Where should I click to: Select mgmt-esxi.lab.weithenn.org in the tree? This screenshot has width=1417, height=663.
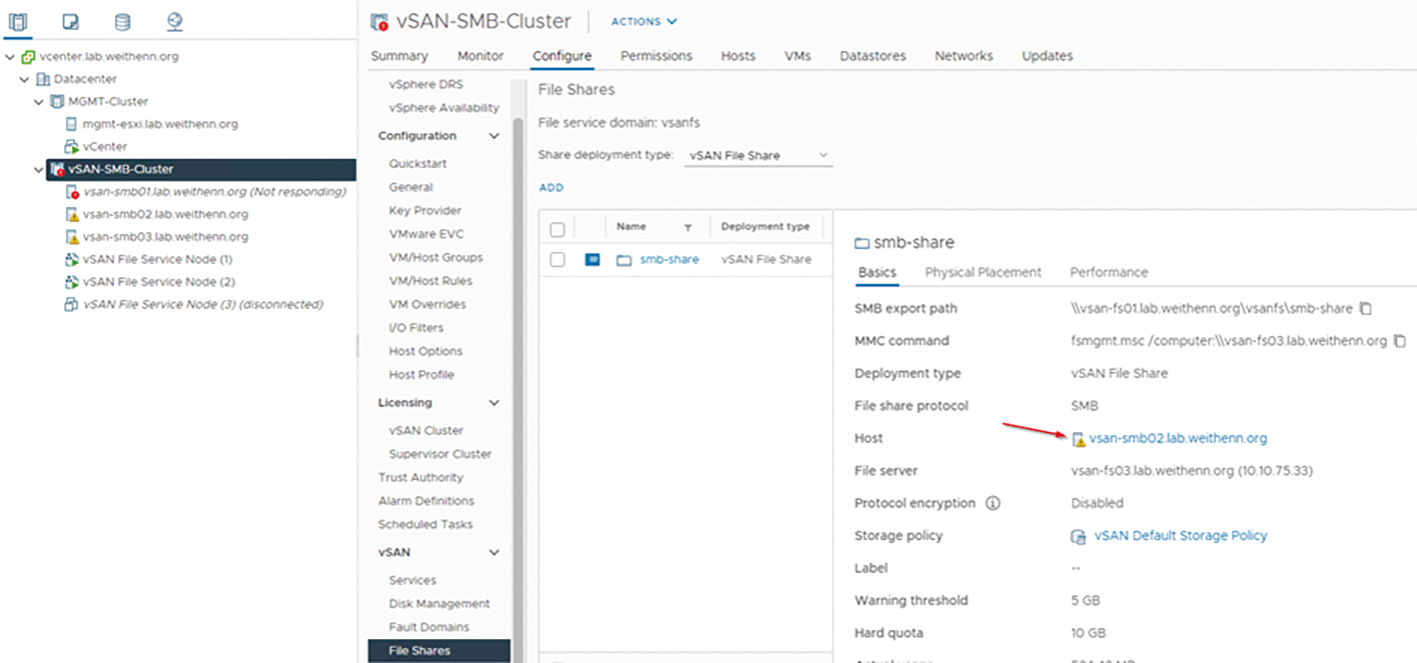pyautogui.click(x=160, y=124)
